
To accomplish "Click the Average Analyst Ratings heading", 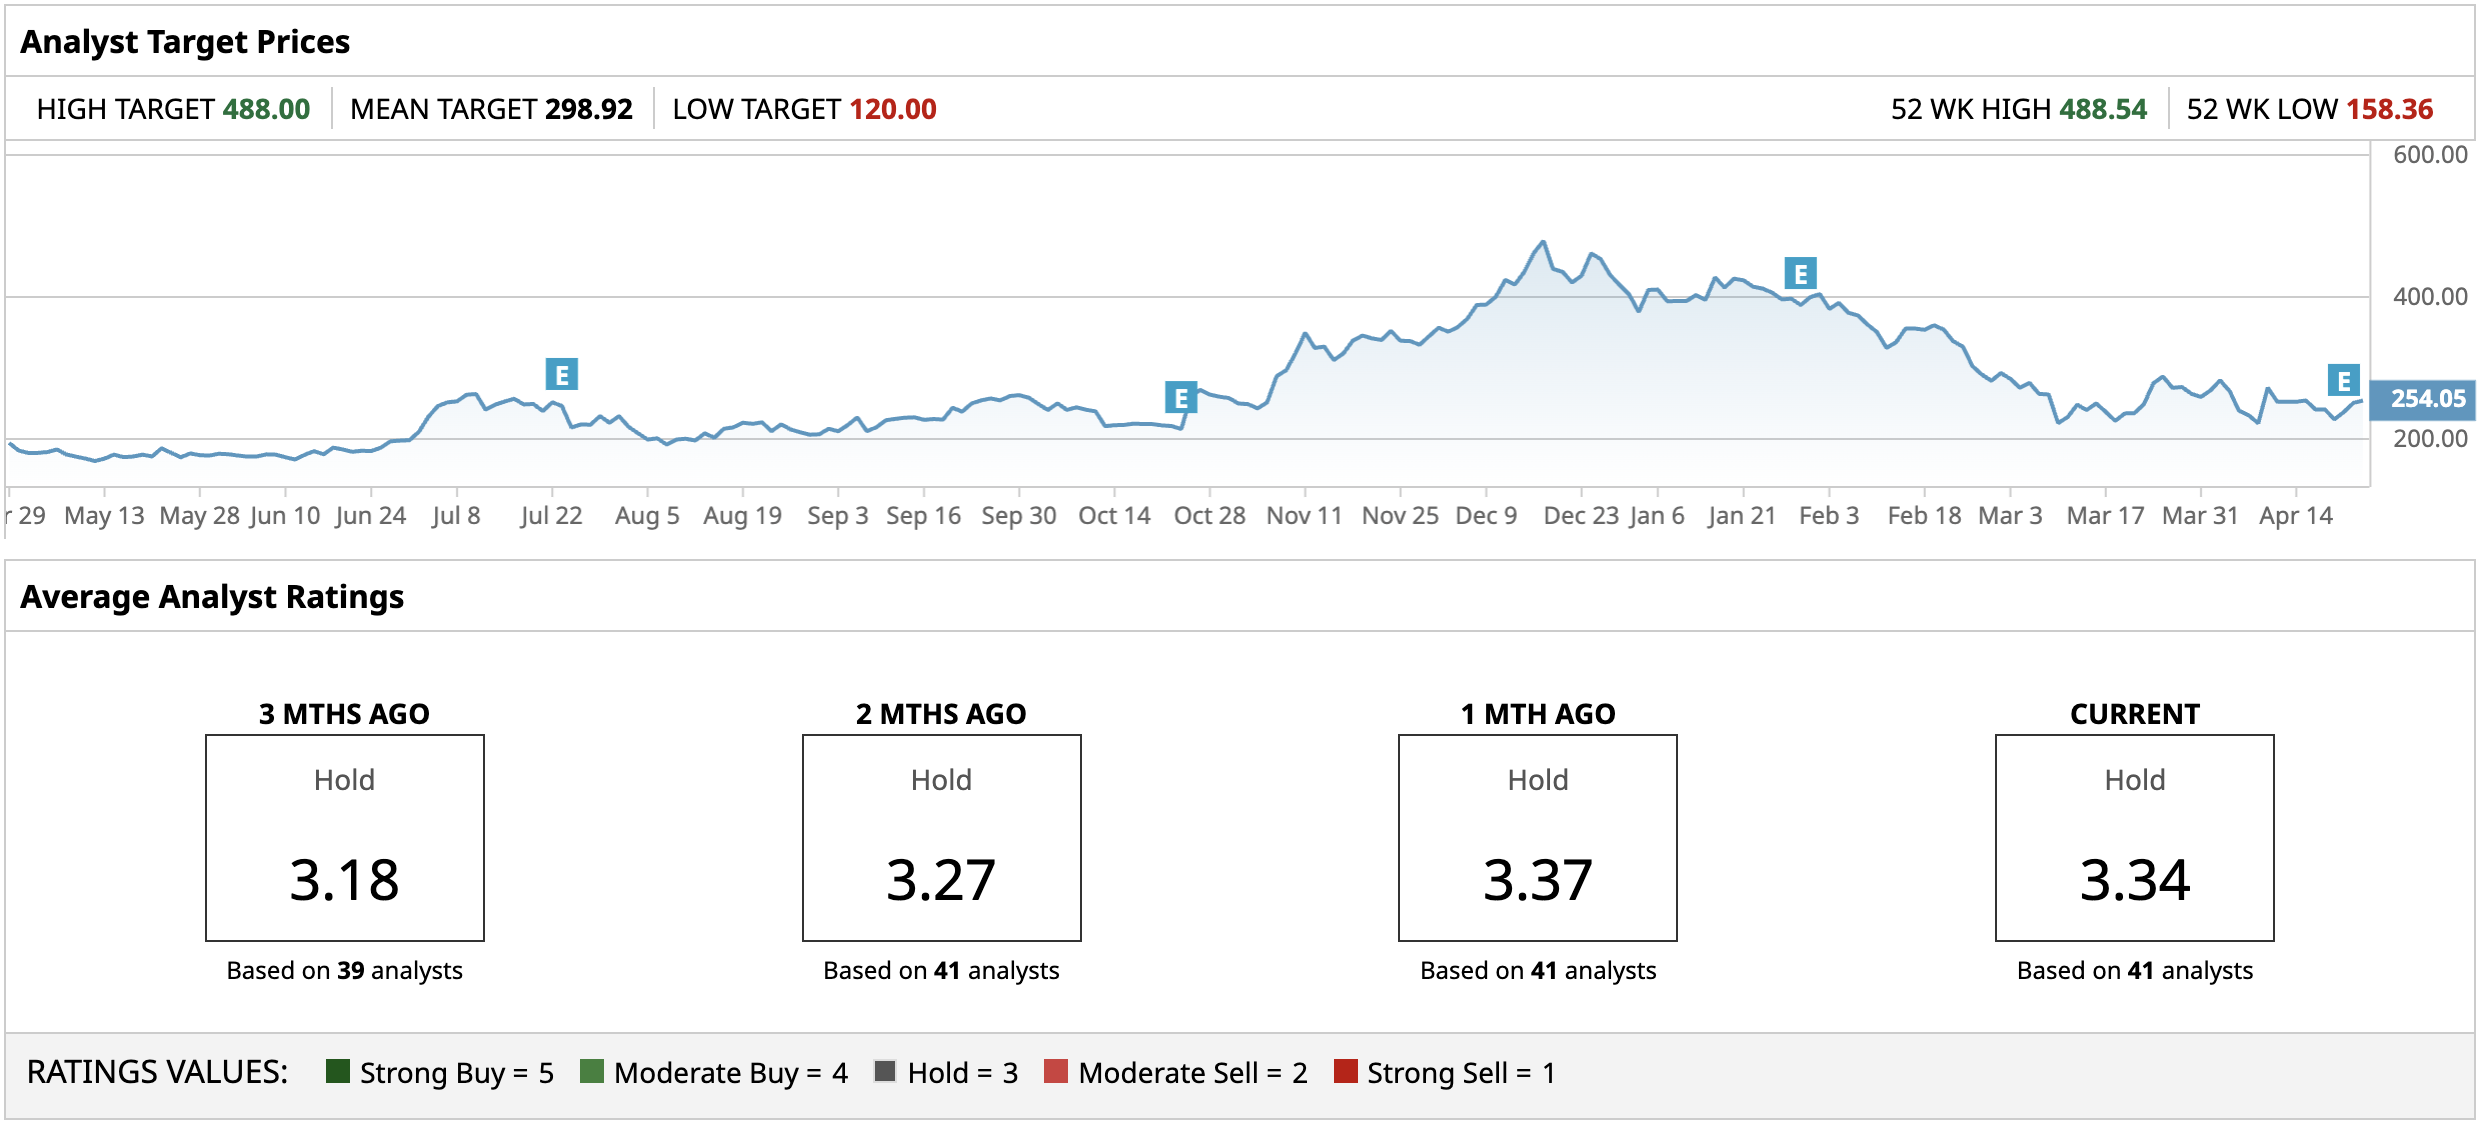I will tap(212, 597).
